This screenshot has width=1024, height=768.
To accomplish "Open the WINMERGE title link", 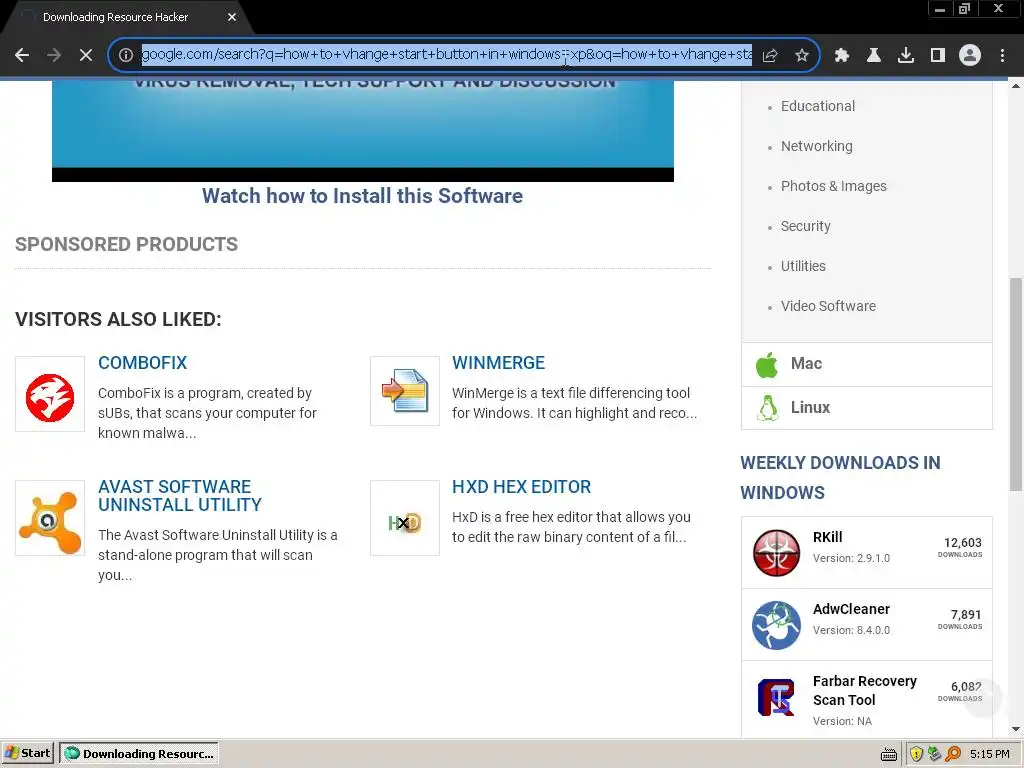I will tap(498, 362).
